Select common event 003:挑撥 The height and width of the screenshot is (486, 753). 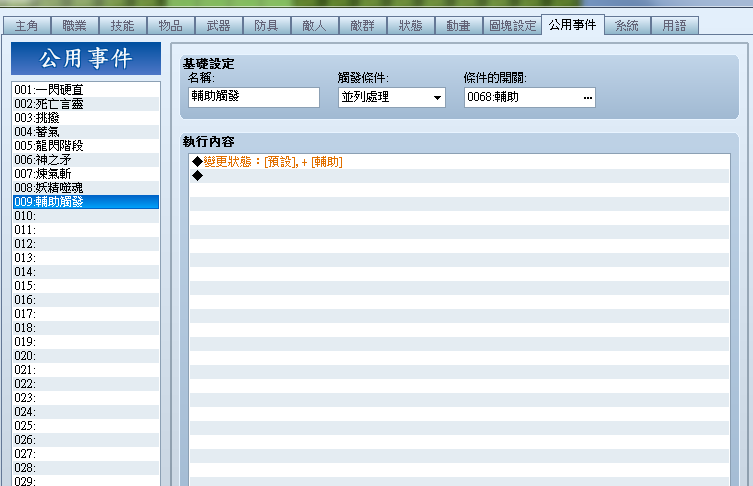click(x=86, y=118)
